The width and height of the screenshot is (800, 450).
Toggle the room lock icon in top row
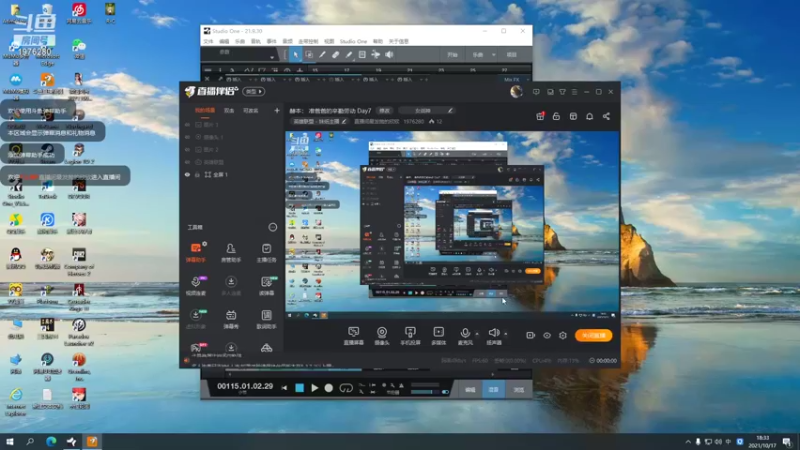pyautogui.click(x=556, y=116)
